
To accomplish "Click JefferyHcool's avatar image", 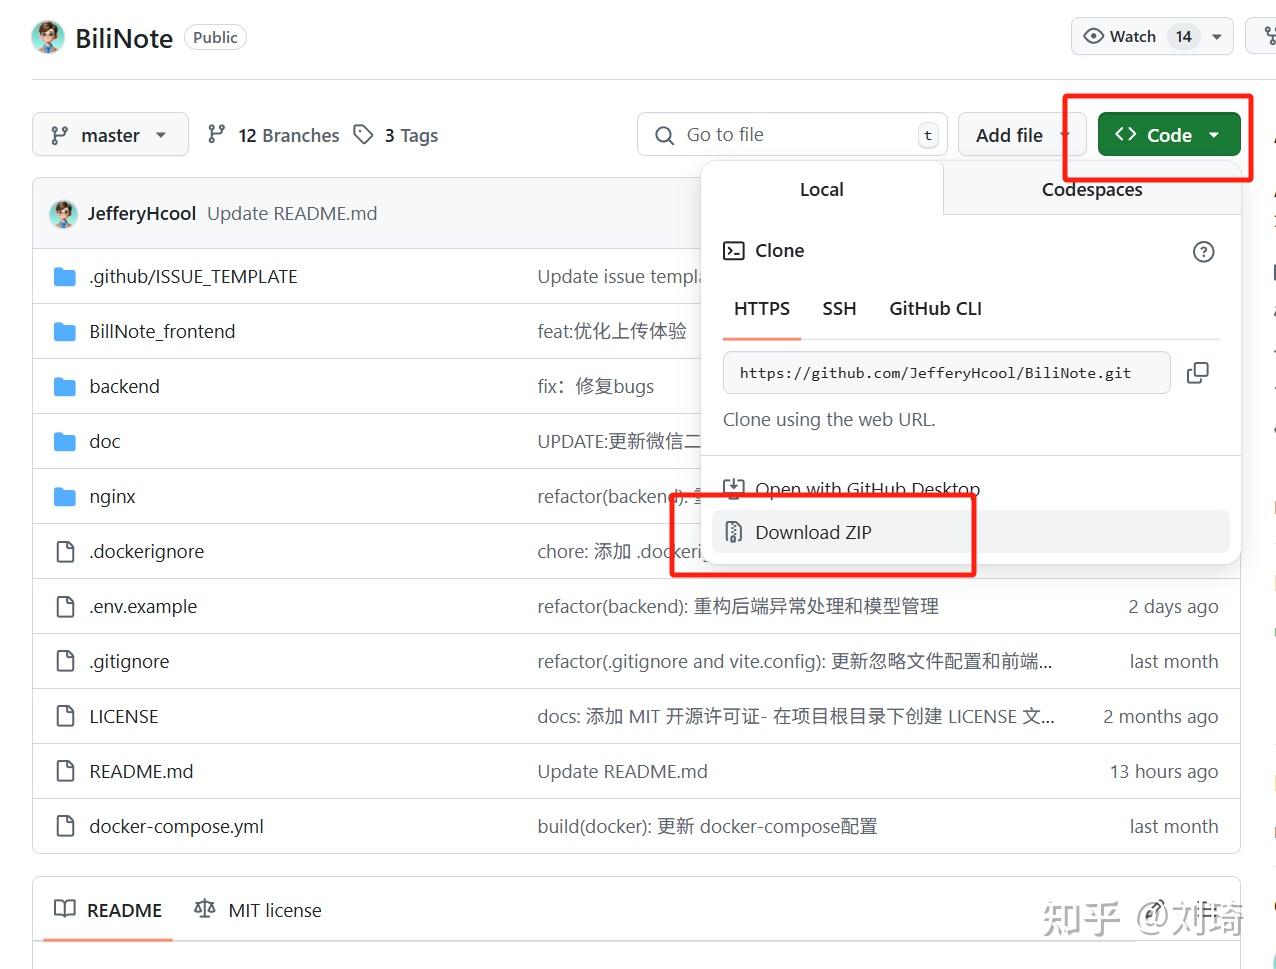I will click(63, 213).
